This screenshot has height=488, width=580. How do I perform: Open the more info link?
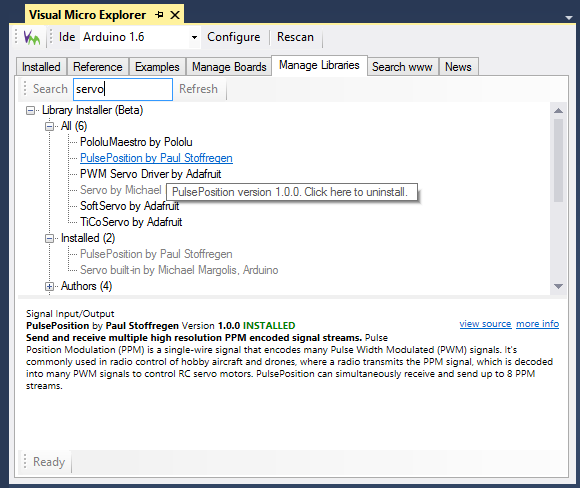[537, 324]
